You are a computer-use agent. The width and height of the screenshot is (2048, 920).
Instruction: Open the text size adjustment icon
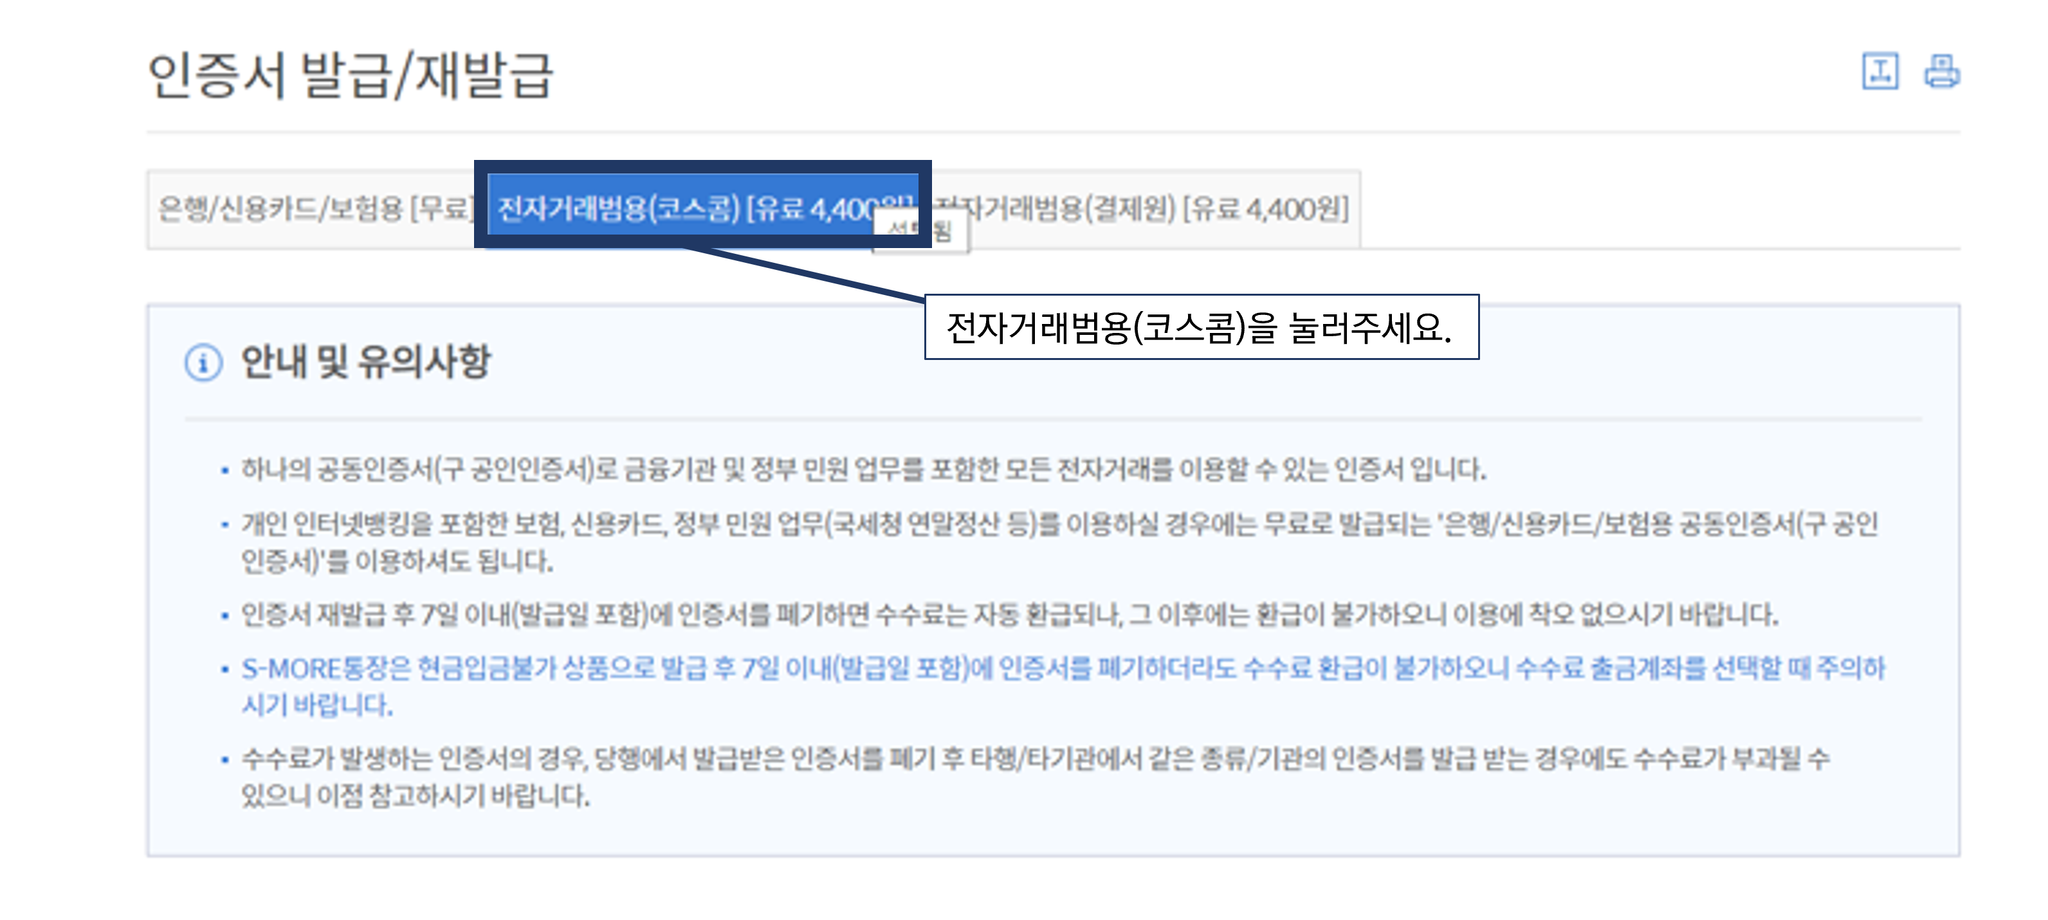[1880, 72]
